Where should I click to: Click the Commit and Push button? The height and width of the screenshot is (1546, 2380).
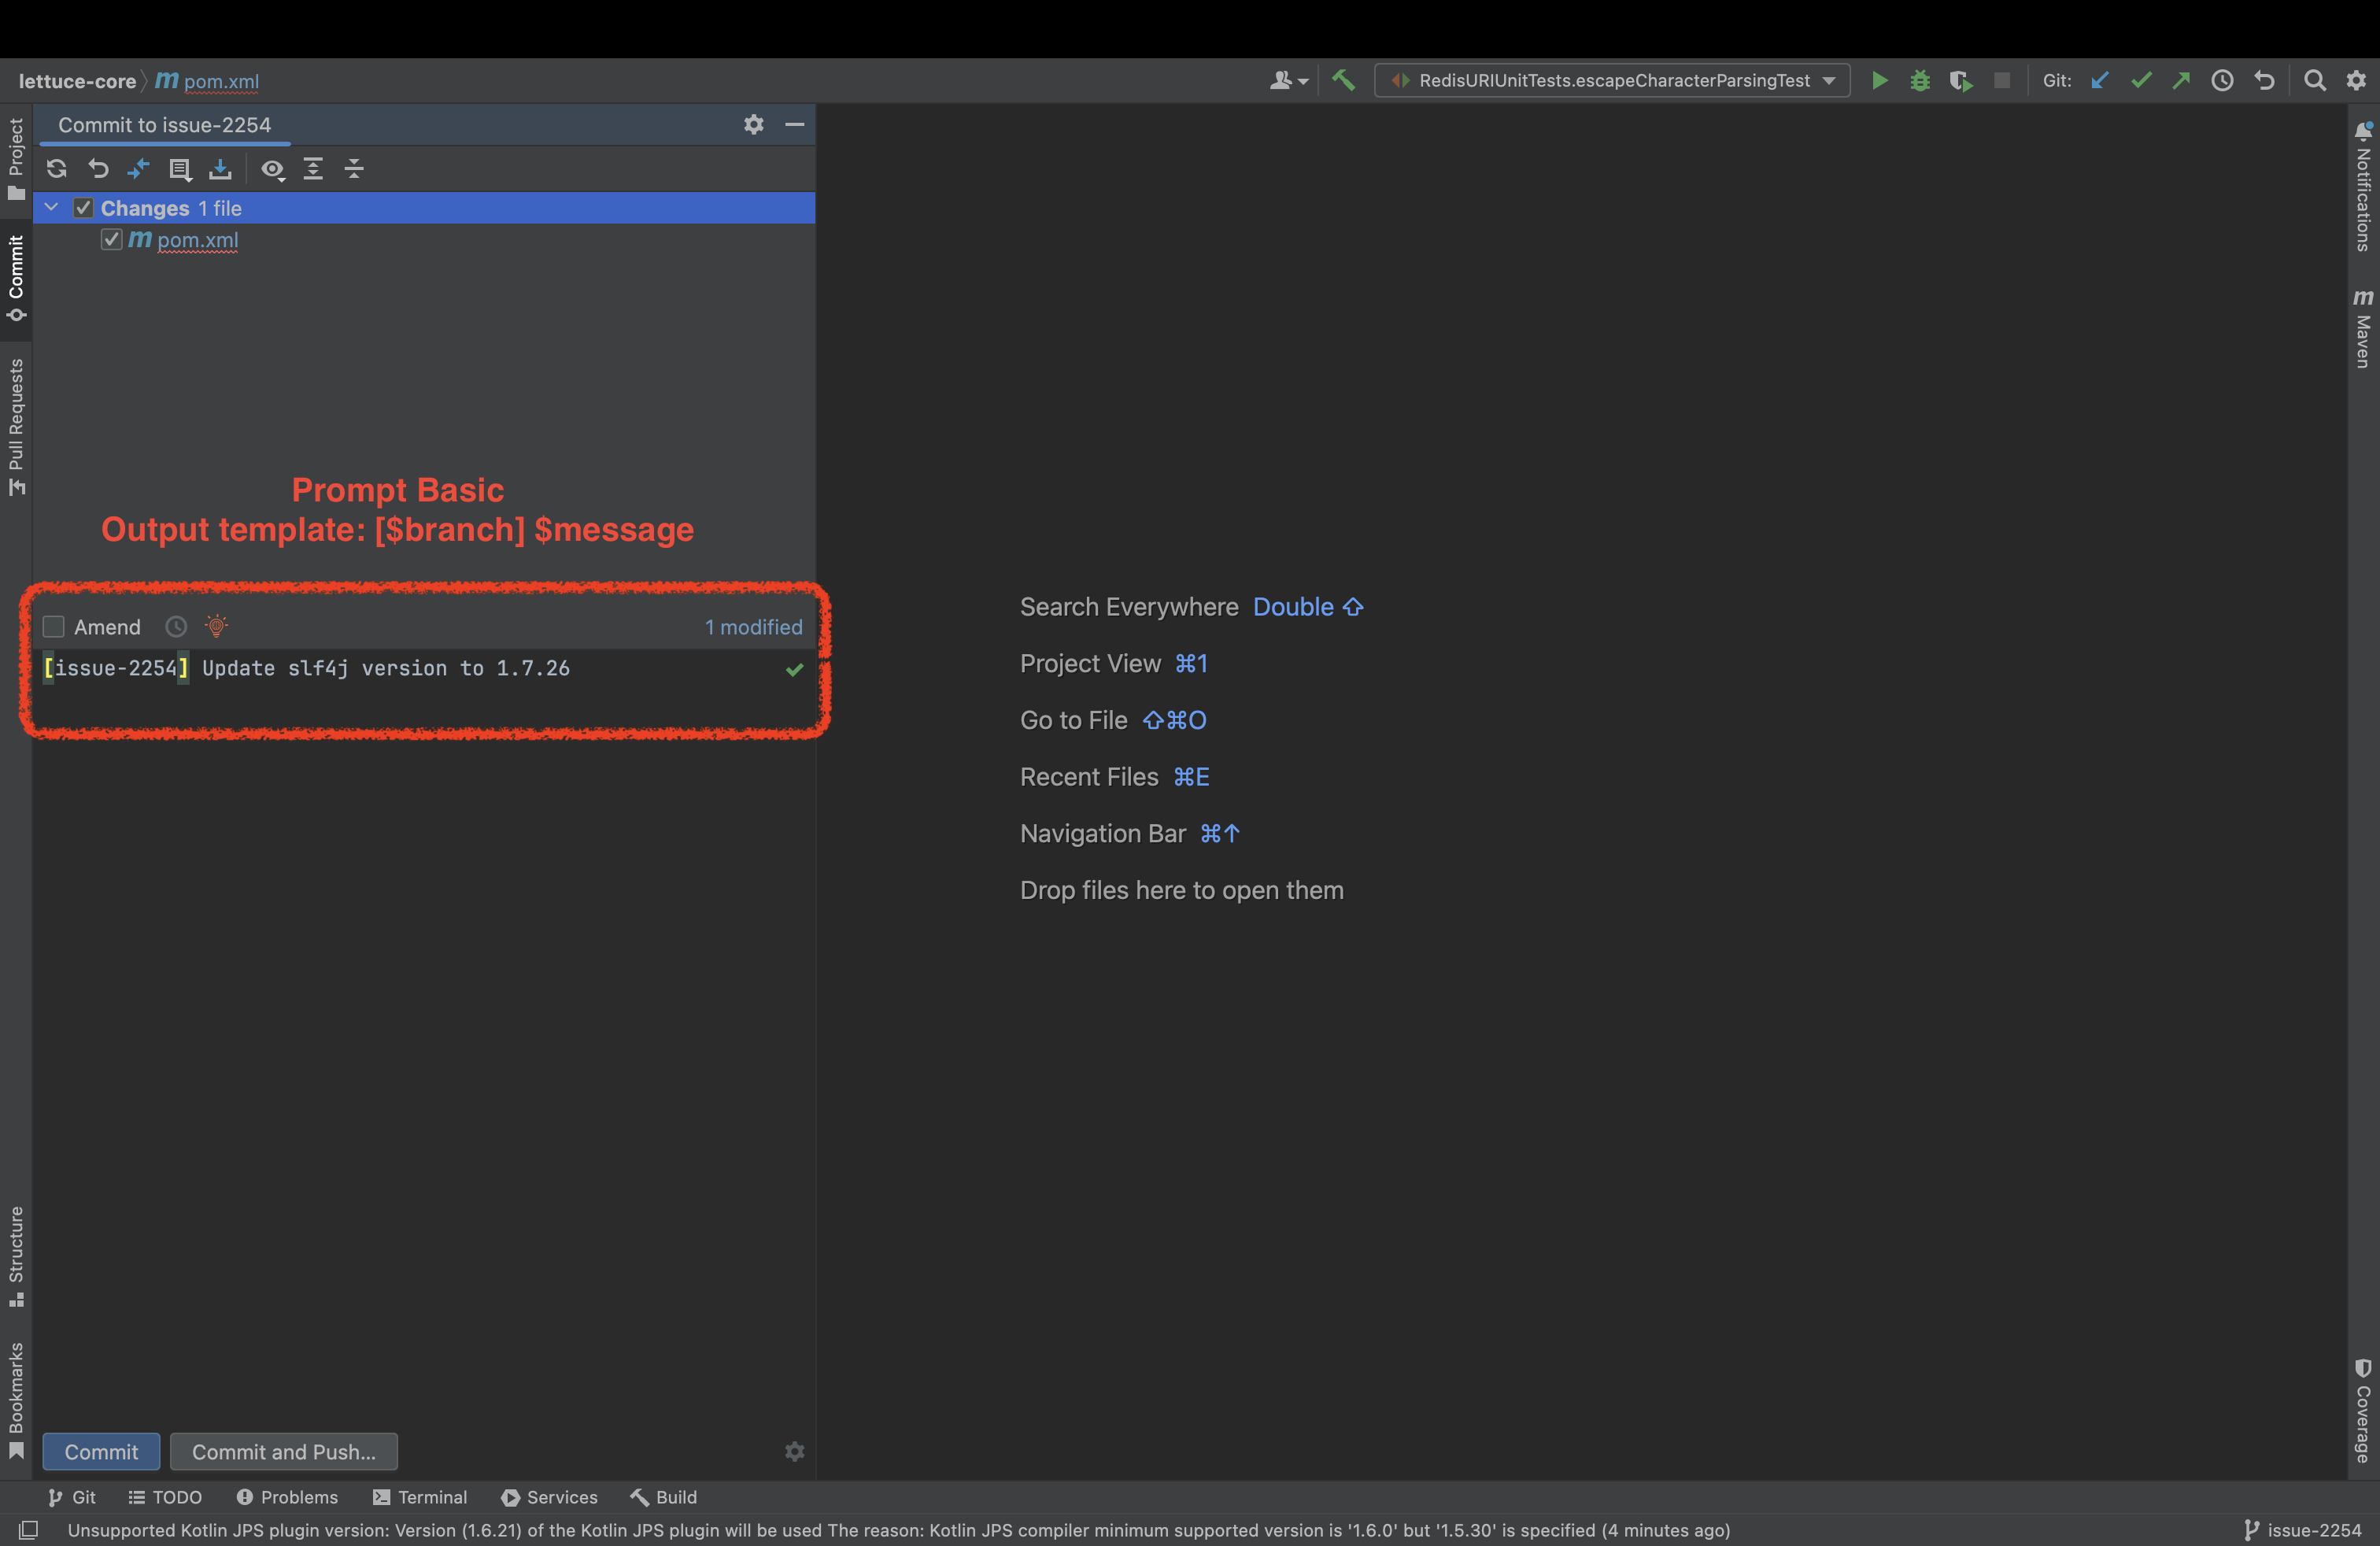[x=284, y=1452]
